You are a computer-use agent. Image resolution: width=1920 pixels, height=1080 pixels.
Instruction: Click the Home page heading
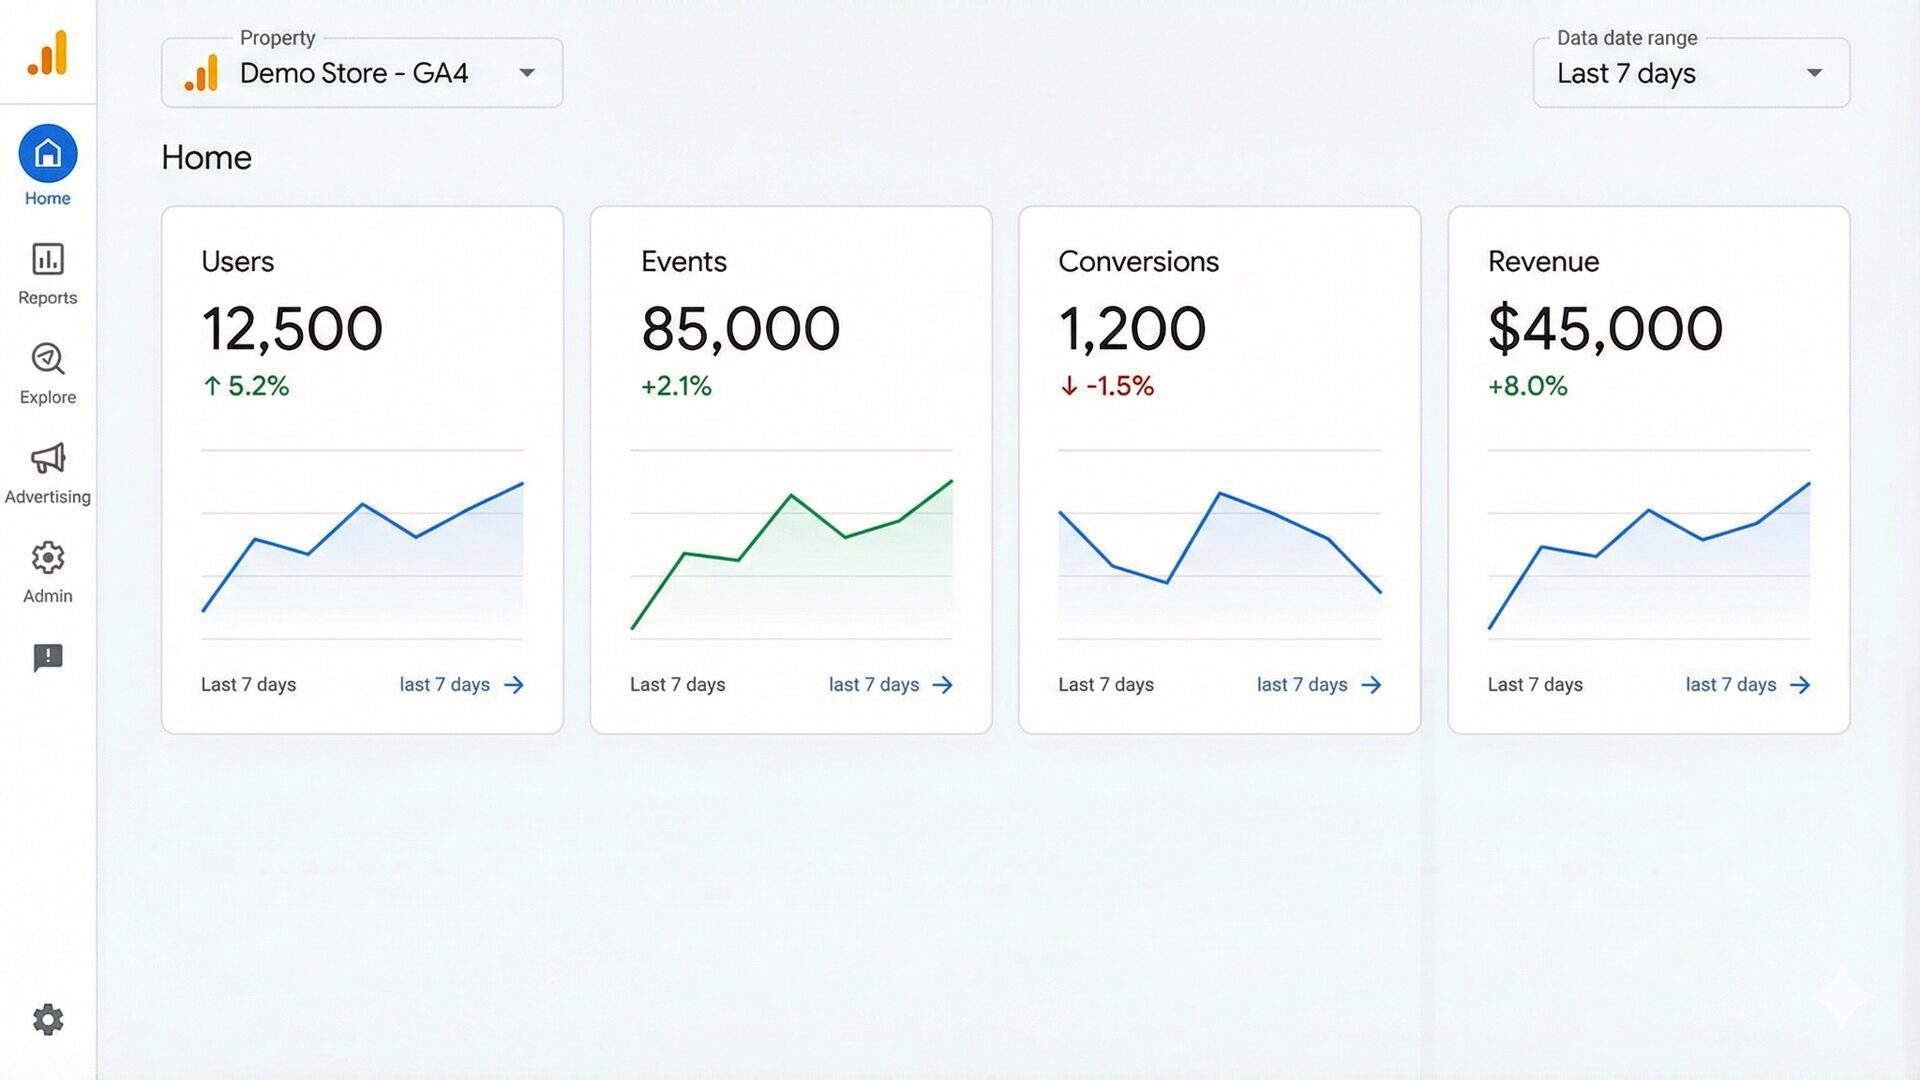point(206,158)
